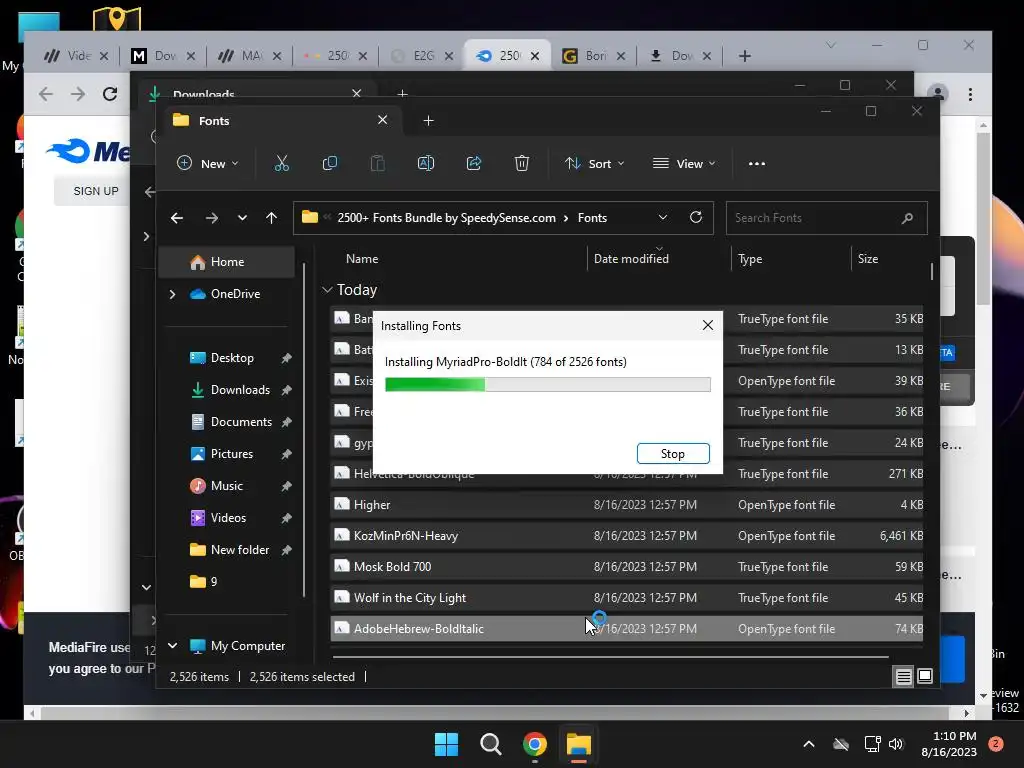Image resolution: width=1024 pixels, height=768 pixels.
Task: Close the Installing Fonts dialog
Action: point(708,325)
